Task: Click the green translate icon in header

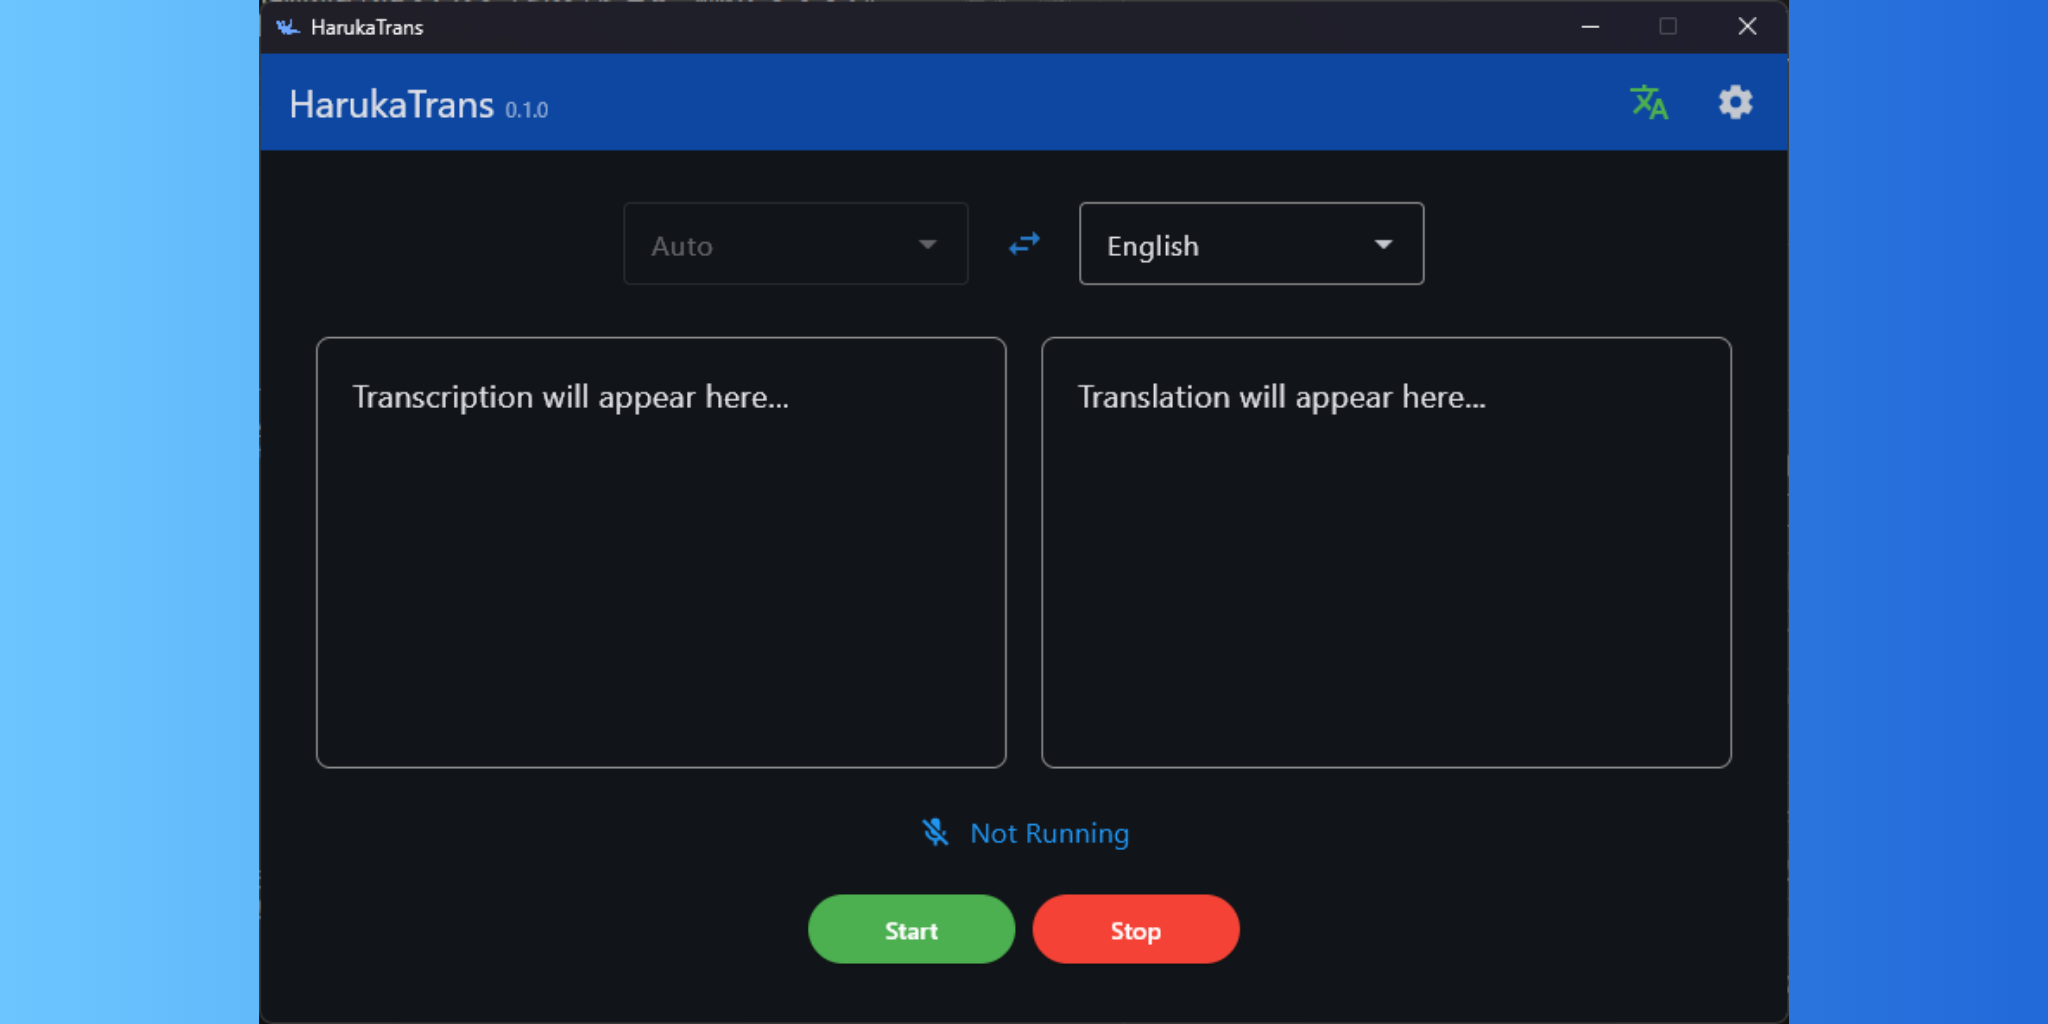Action: pos(1648,103)
